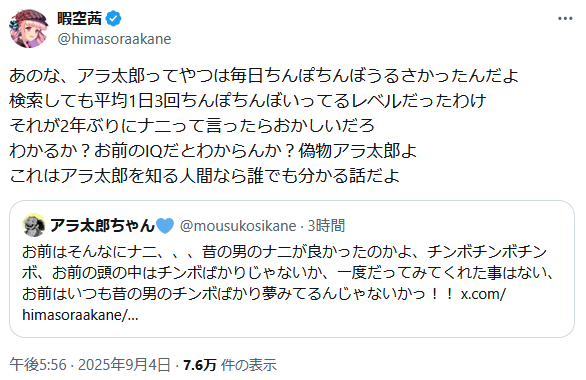This screenshot has width=586, height=380.
Task: Click the 2025年9月4日 post date
Action: pyautogui.click(x=124, y=365)
